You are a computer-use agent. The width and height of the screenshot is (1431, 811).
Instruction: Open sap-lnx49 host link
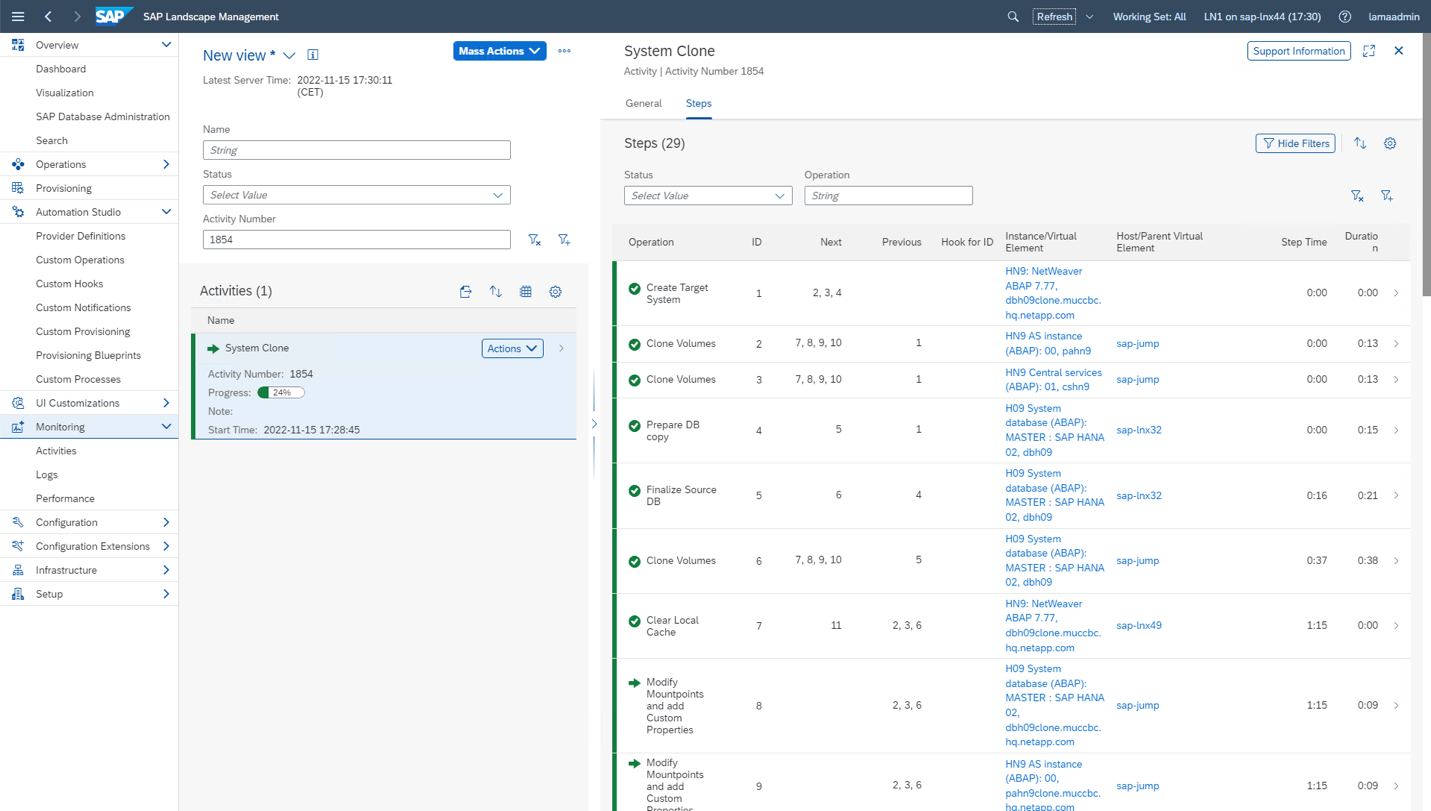click(1138, 626)
